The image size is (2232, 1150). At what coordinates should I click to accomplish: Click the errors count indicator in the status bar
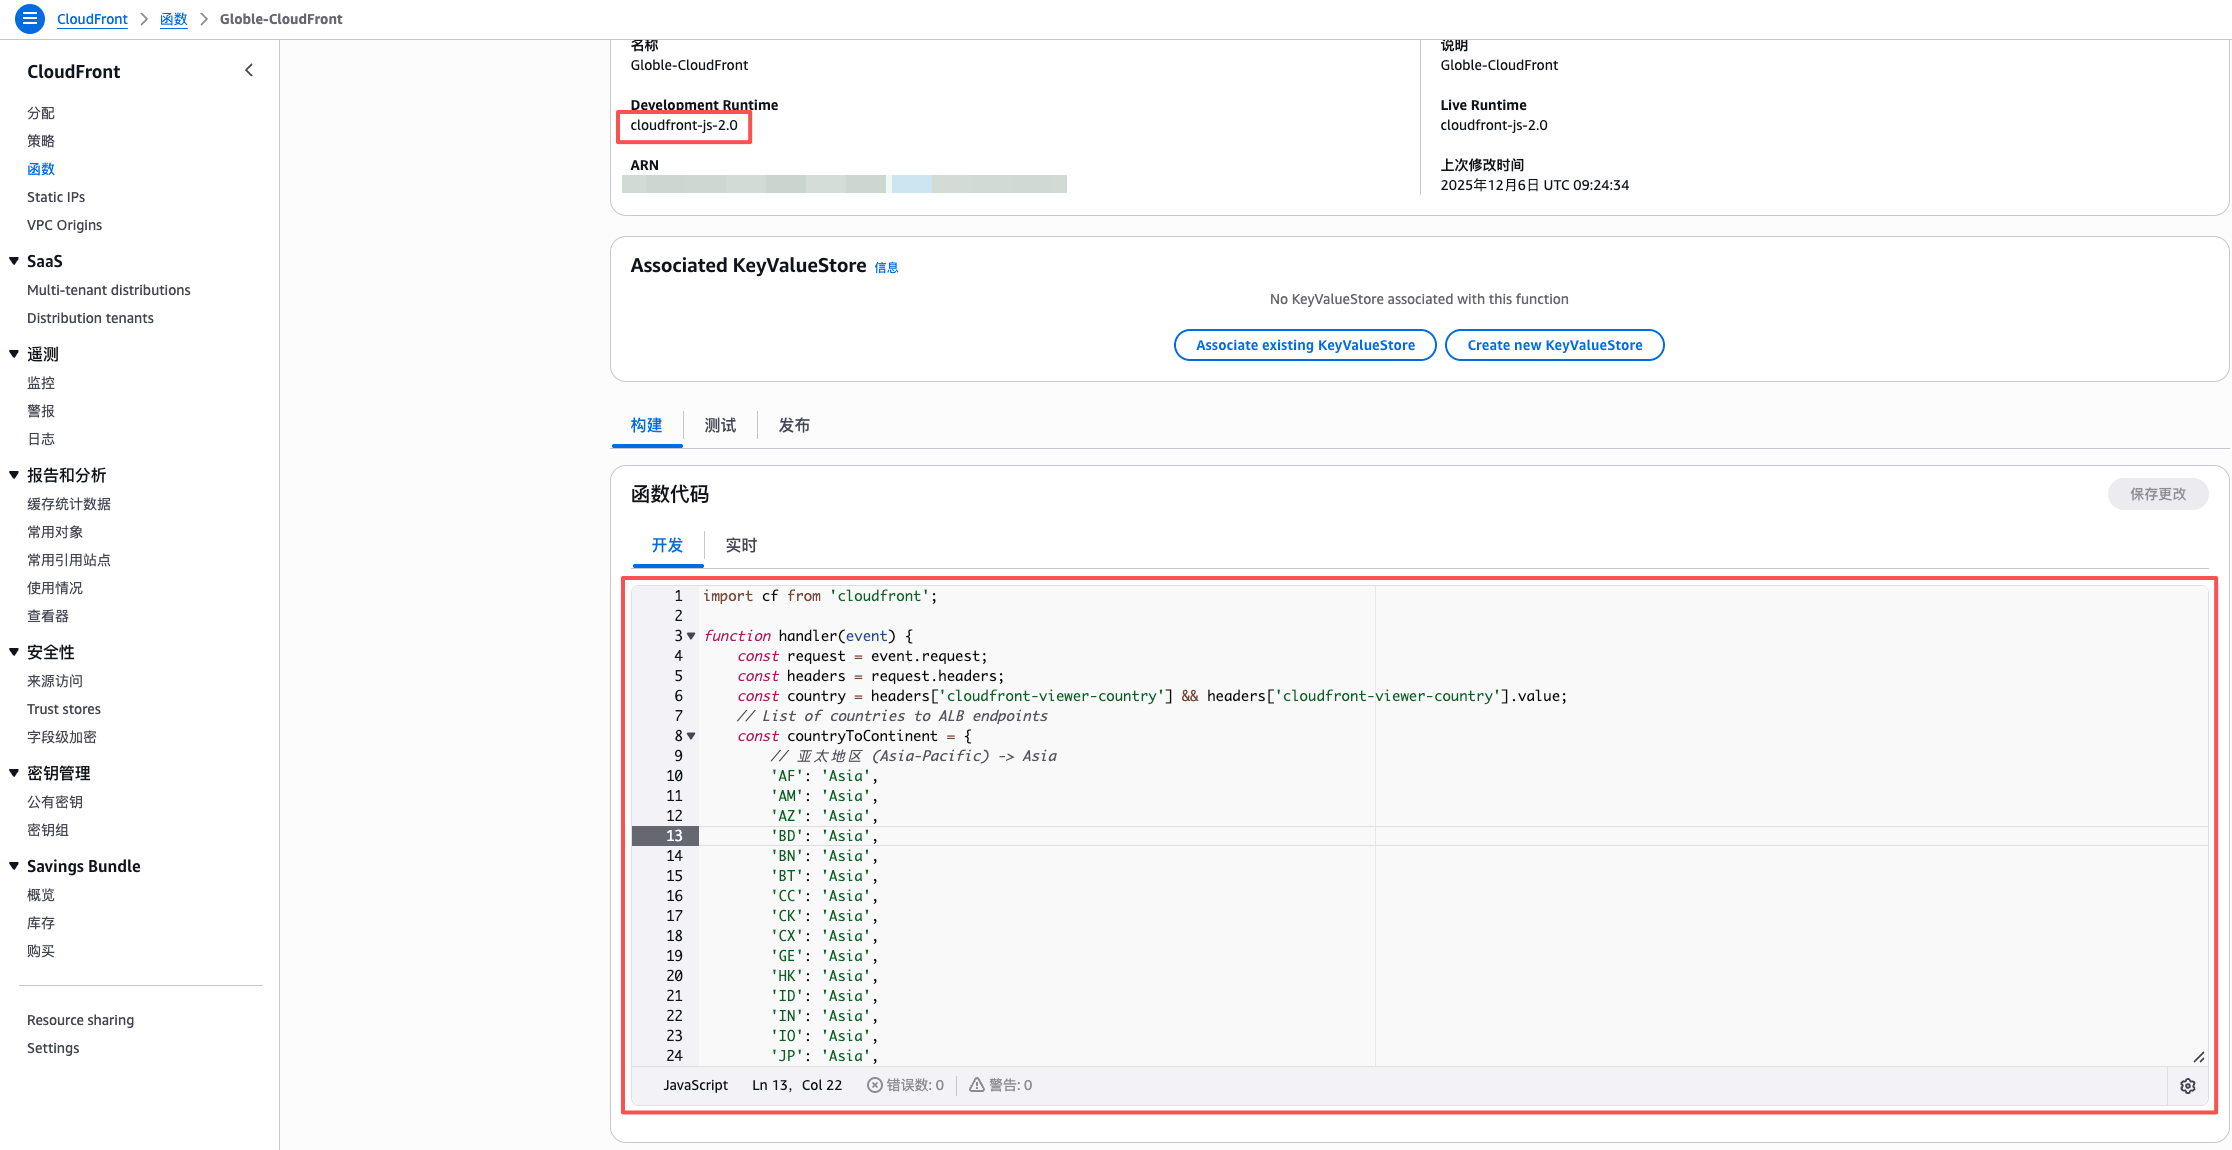click(905, 1085)
